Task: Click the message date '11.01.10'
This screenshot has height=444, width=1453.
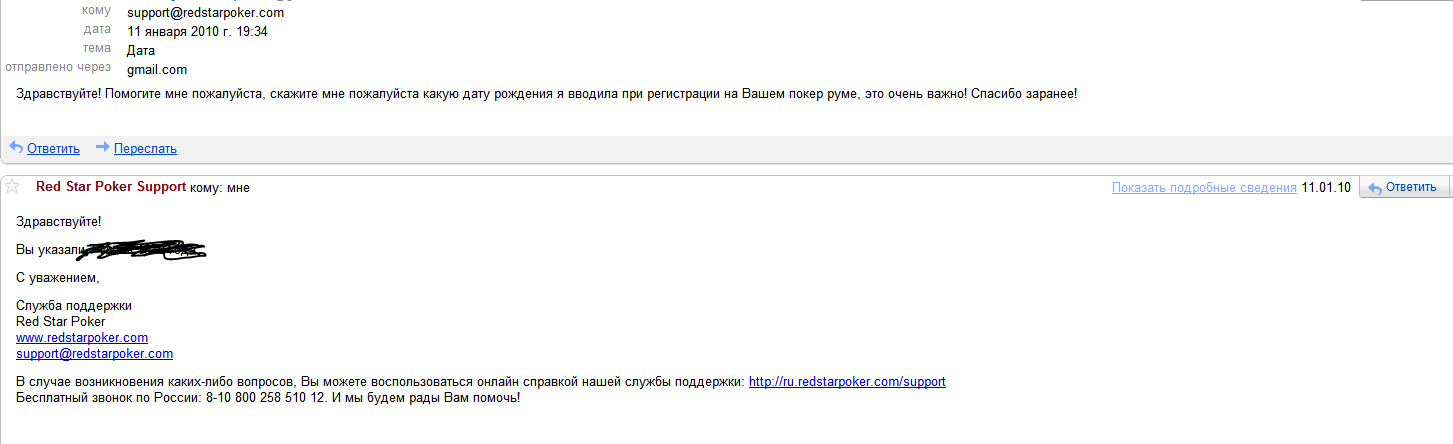Action: click(1326, 188)
